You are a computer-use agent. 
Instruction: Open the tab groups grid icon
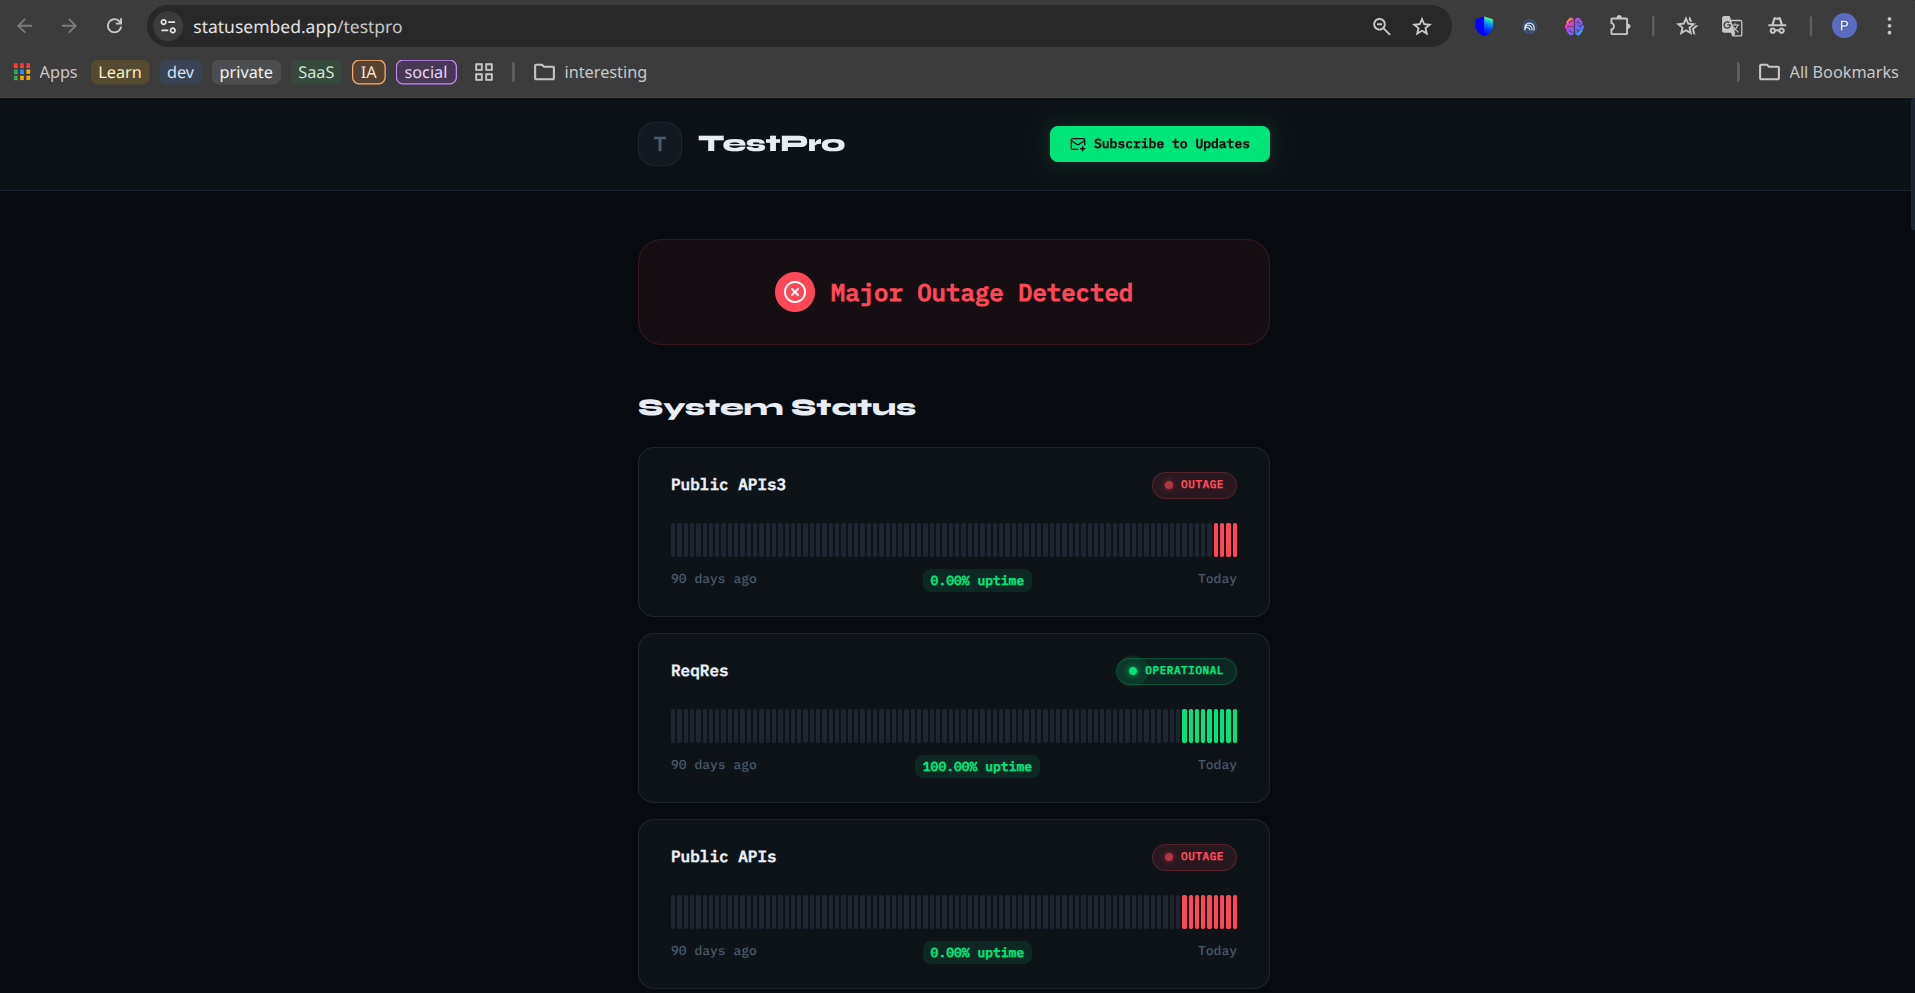click(484, 72)
